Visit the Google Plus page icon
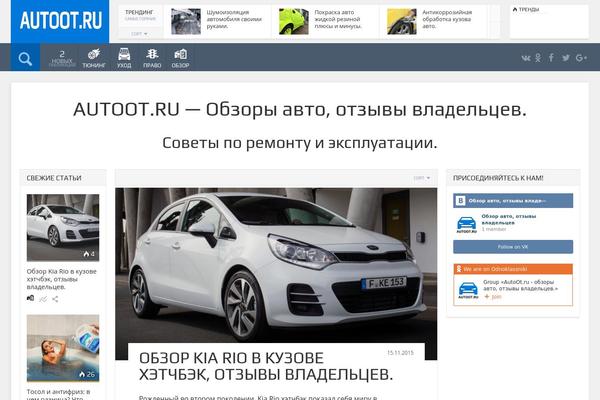Viewport: 600px width, 400px height. click(581, 58)
